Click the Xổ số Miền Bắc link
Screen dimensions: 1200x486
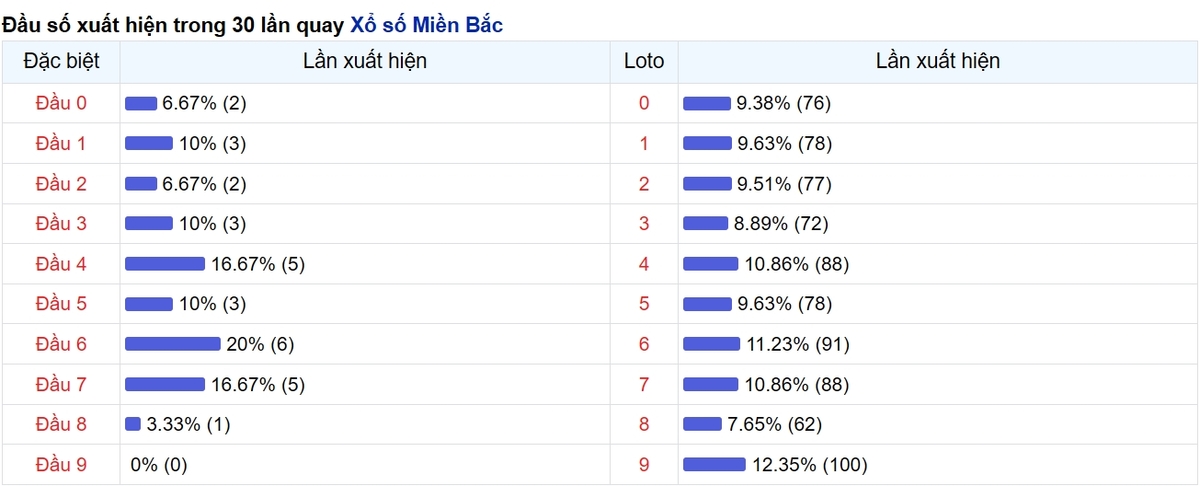(x=427, y=25)
